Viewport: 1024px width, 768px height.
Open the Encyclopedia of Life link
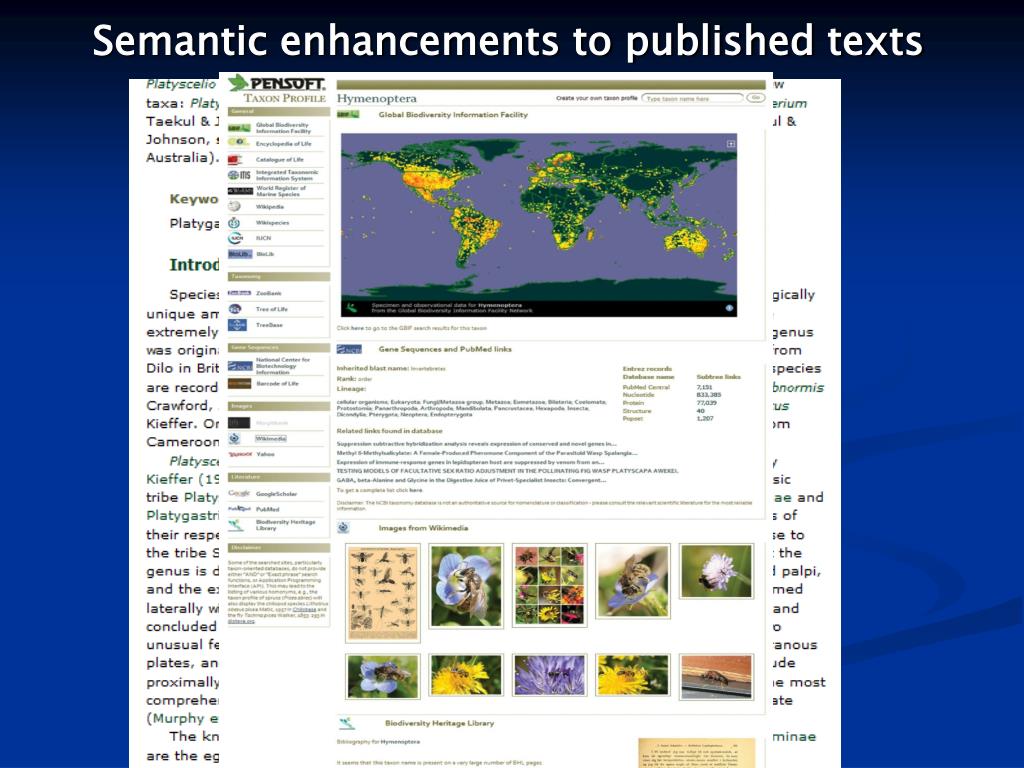click(x=283, y=144)
